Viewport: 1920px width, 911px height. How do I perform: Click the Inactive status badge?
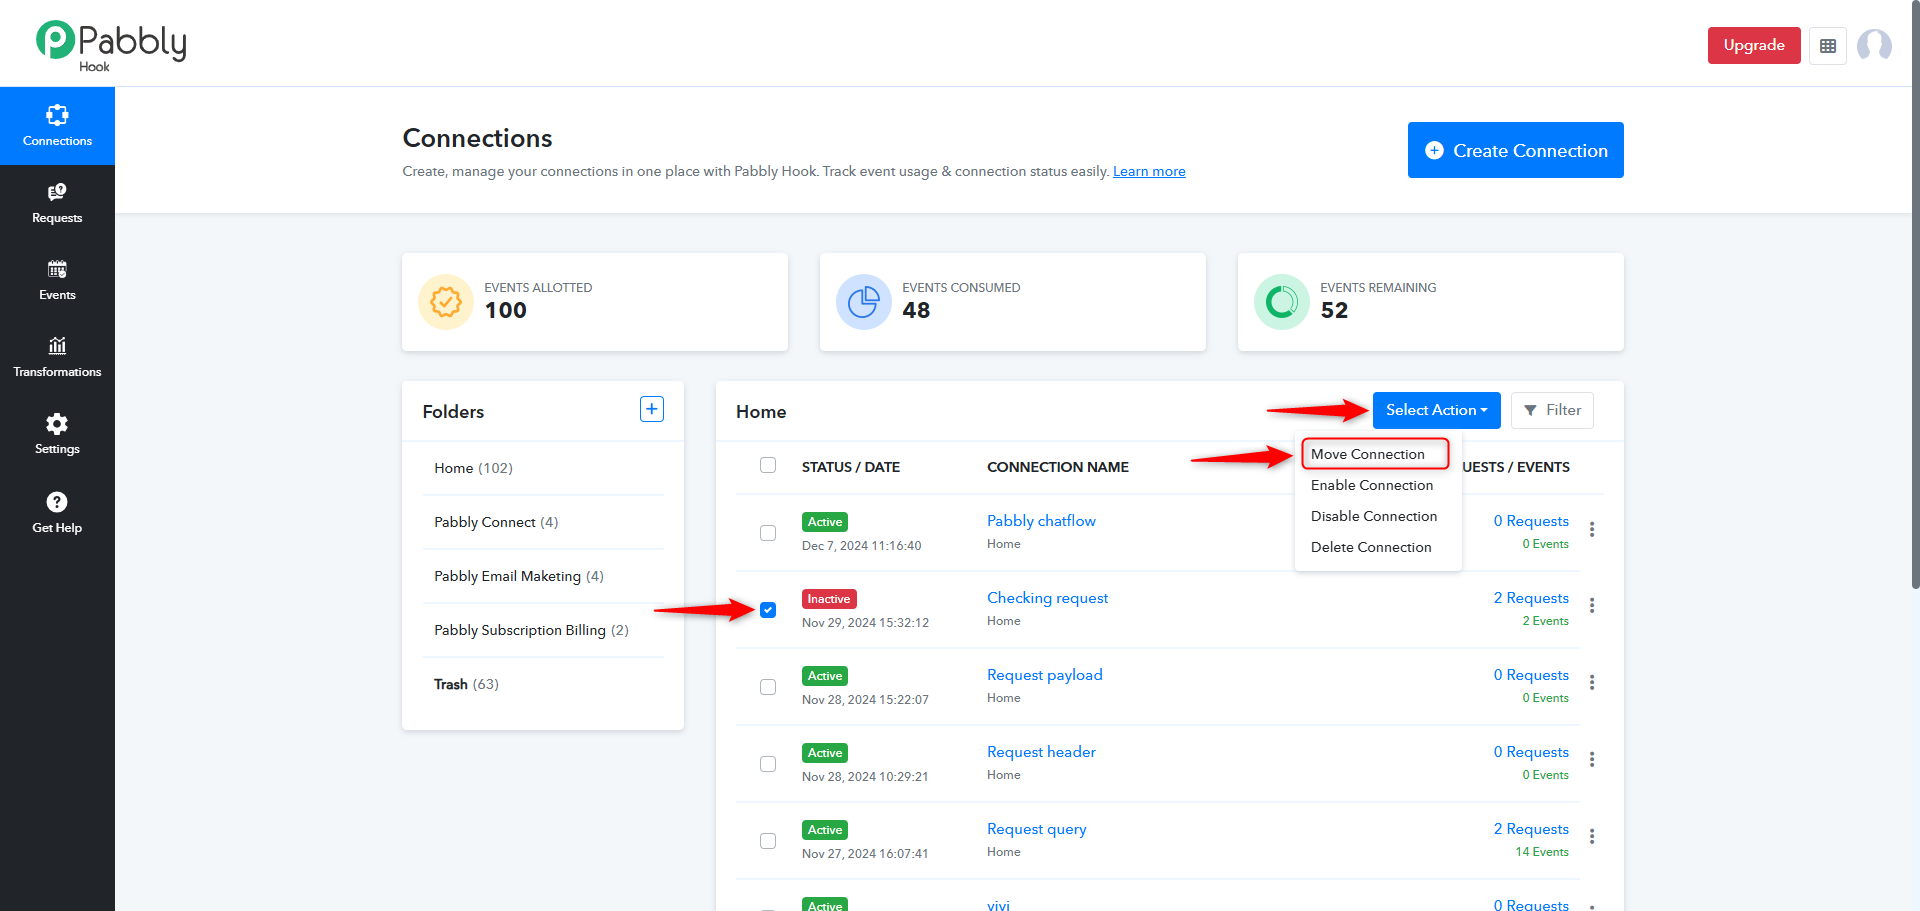[829, 599]
